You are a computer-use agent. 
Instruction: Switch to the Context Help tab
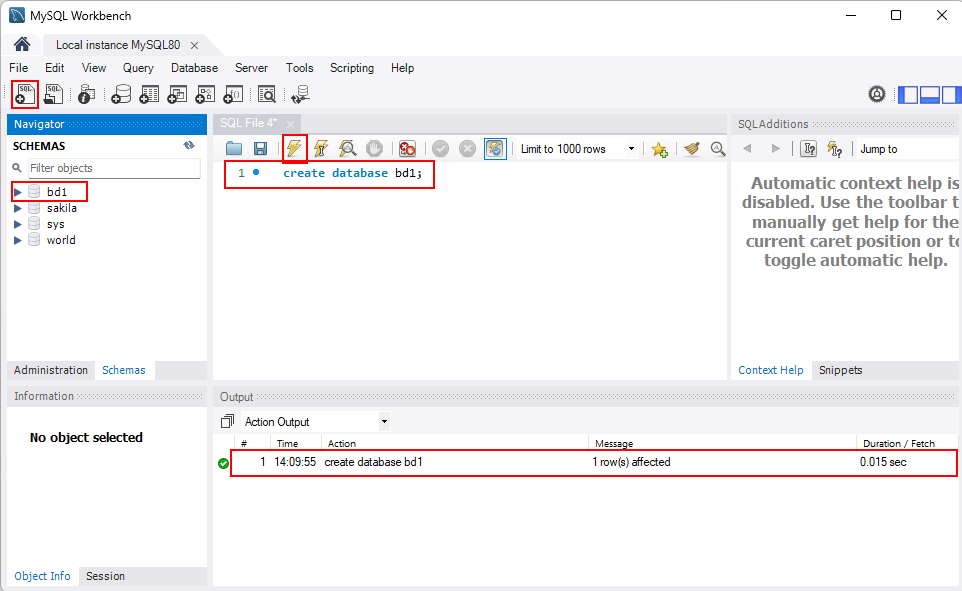point(771,370)
